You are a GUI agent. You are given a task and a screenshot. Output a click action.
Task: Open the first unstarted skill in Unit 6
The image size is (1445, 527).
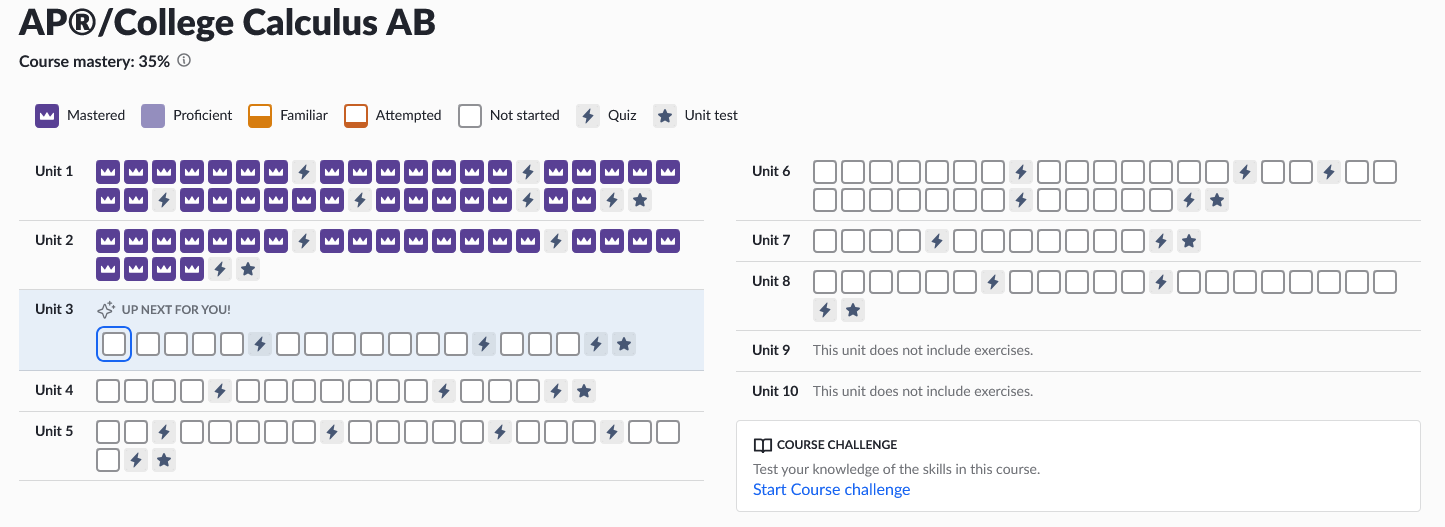[824, 172]
